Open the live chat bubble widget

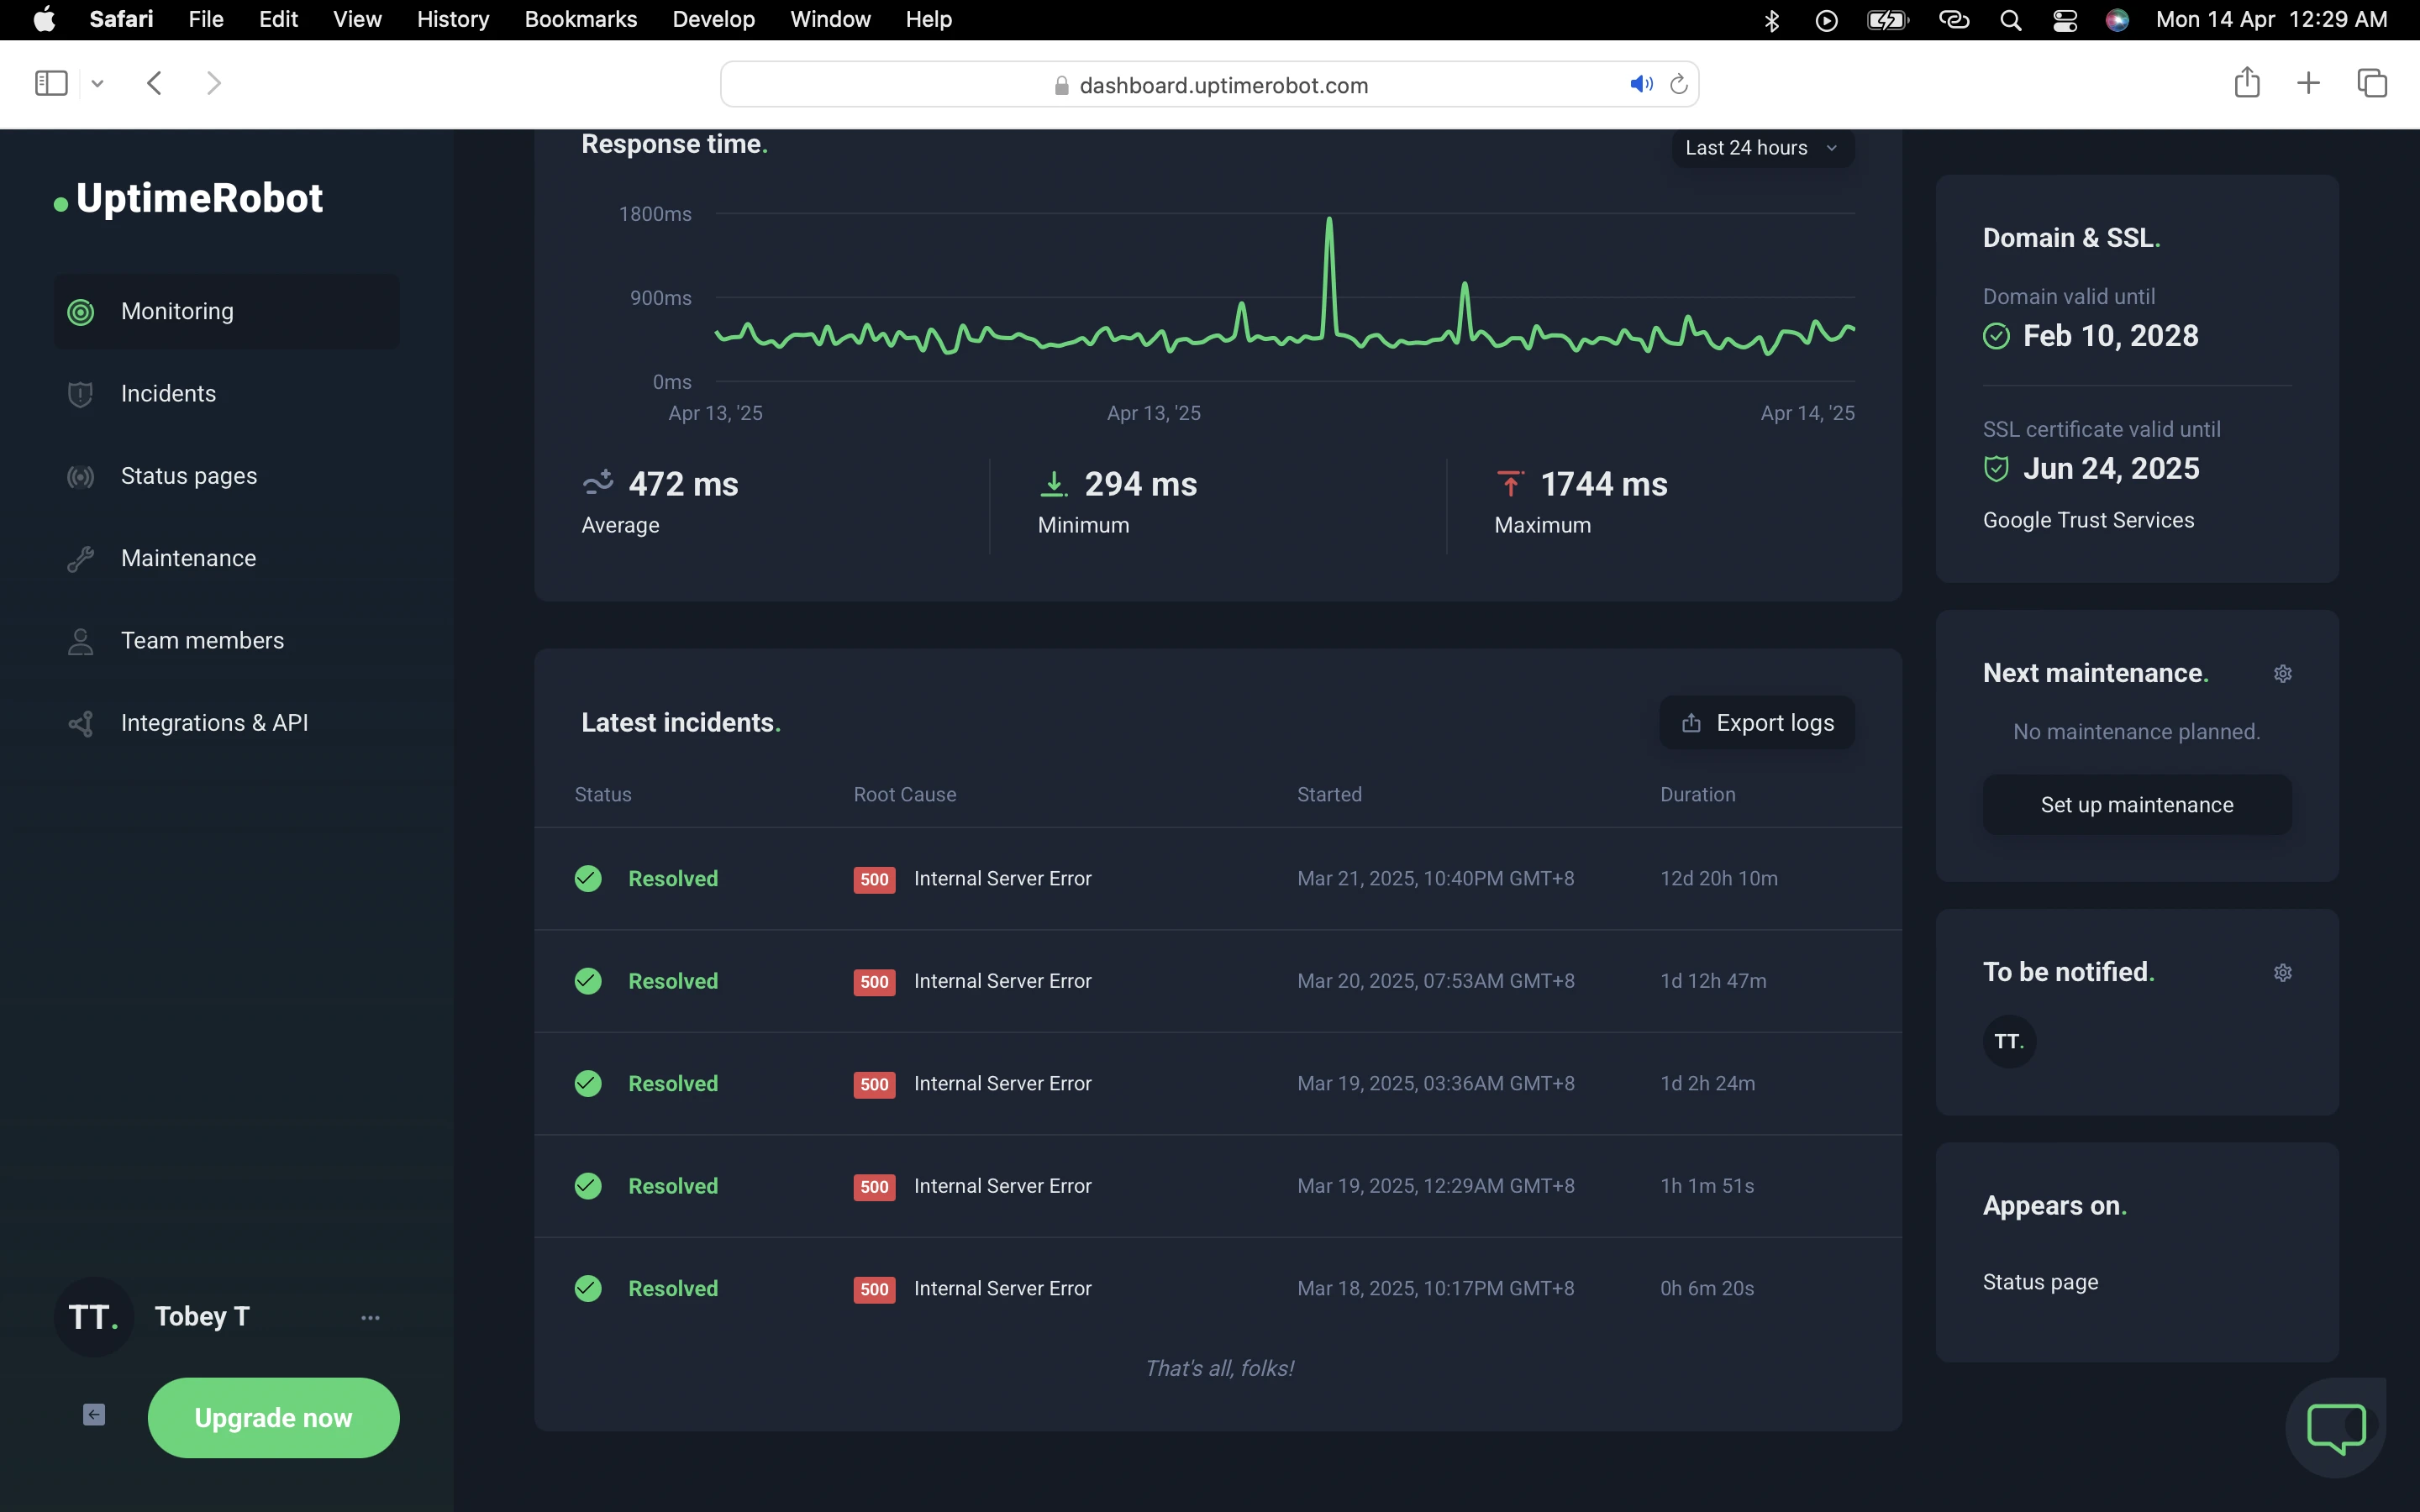[x=2335, y=1427]
